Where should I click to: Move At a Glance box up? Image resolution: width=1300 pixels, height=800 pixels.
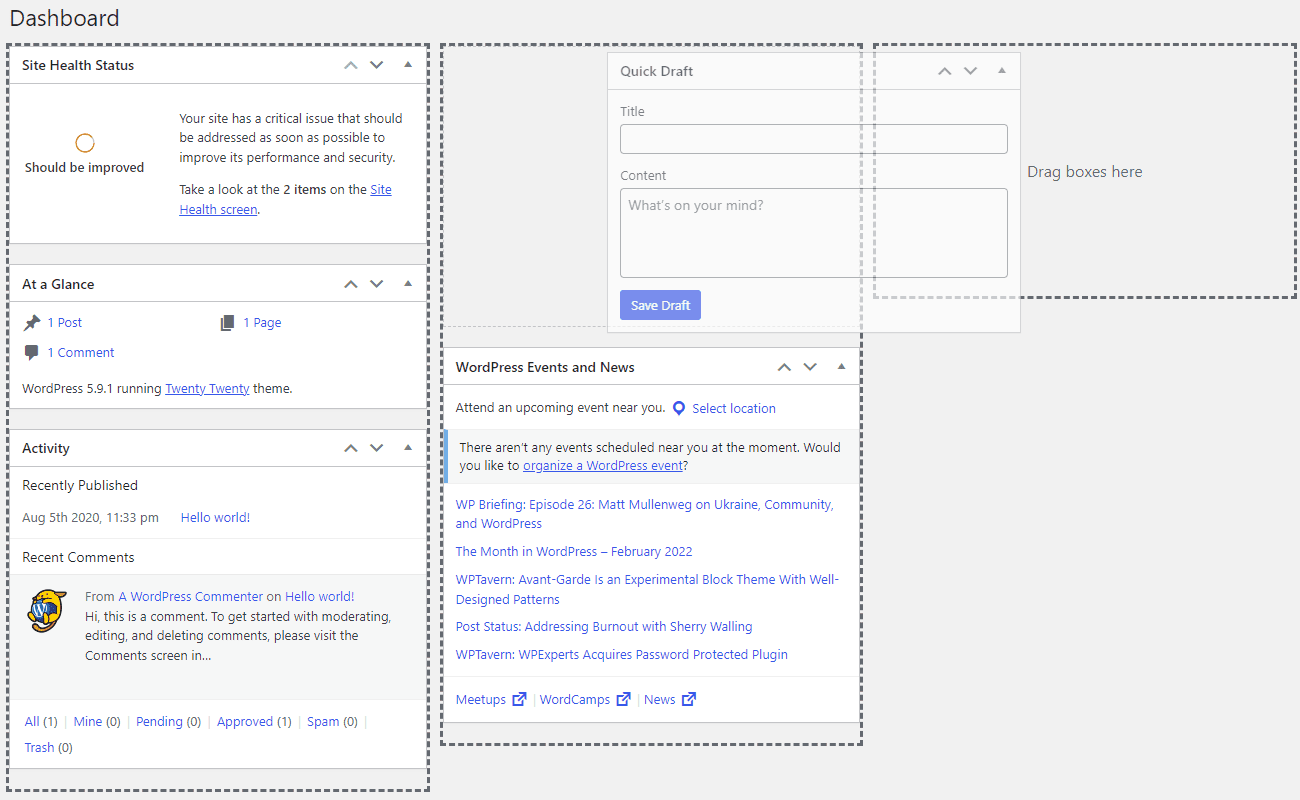350,284
